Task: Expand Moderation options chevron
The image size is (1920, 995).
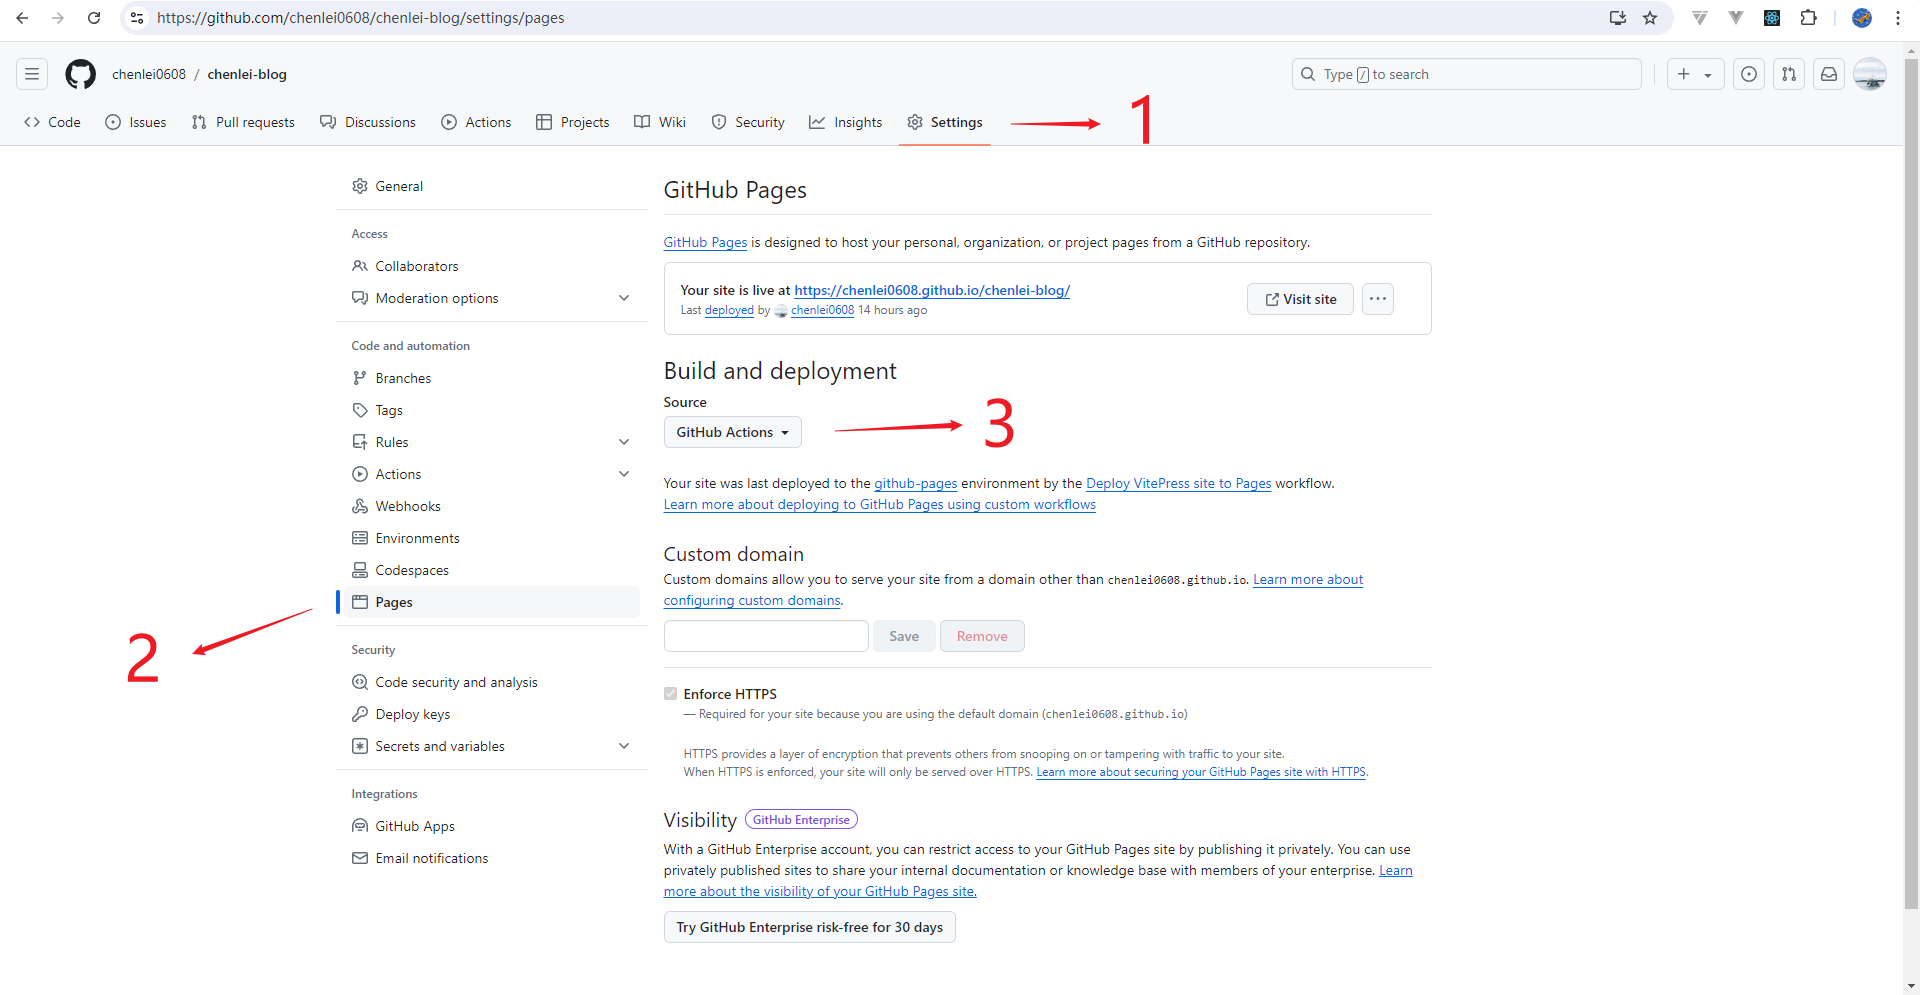Action: [x=624, y=298]
